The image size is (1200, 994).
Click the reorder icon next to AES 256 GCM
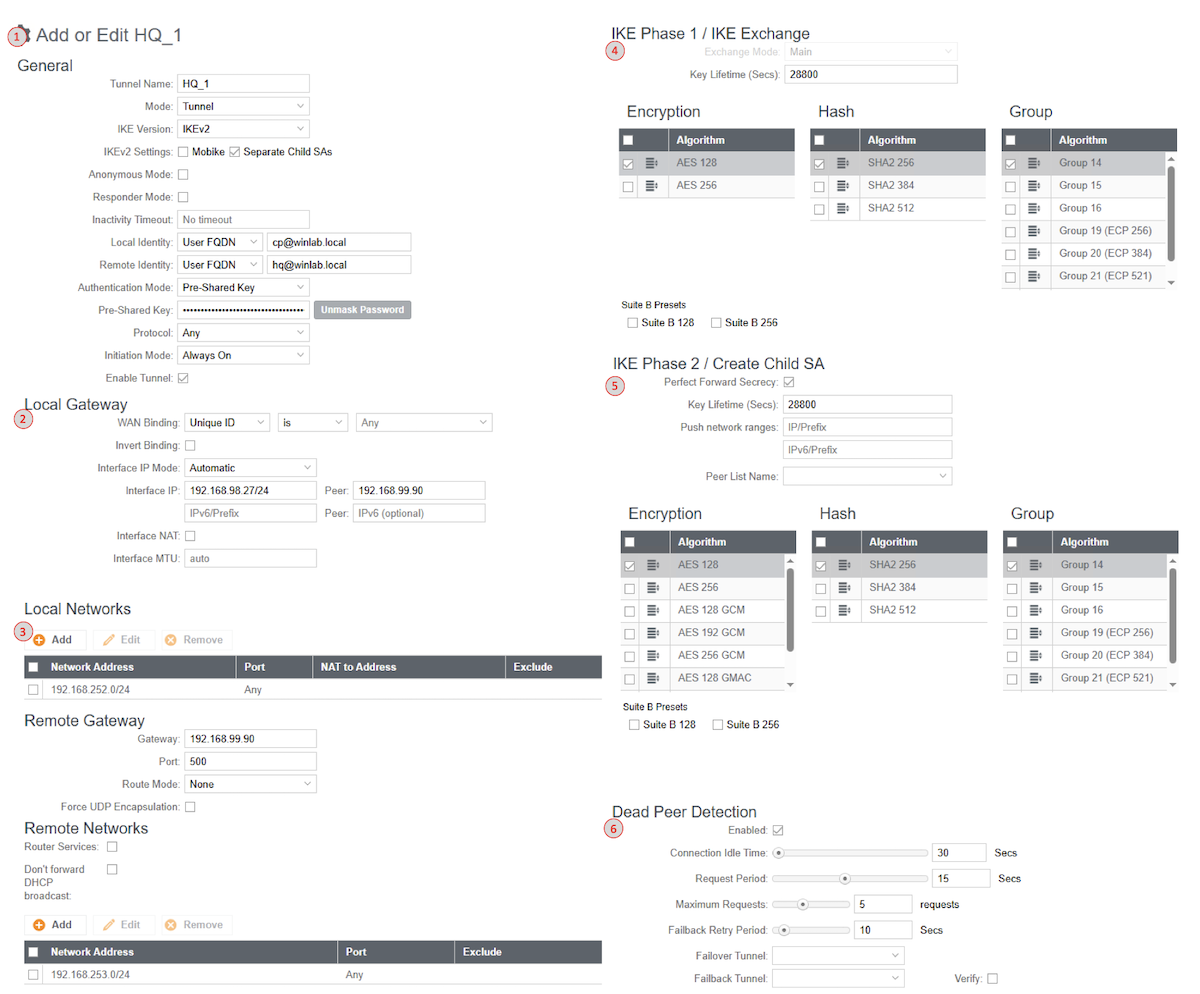(x=653, y=655)
